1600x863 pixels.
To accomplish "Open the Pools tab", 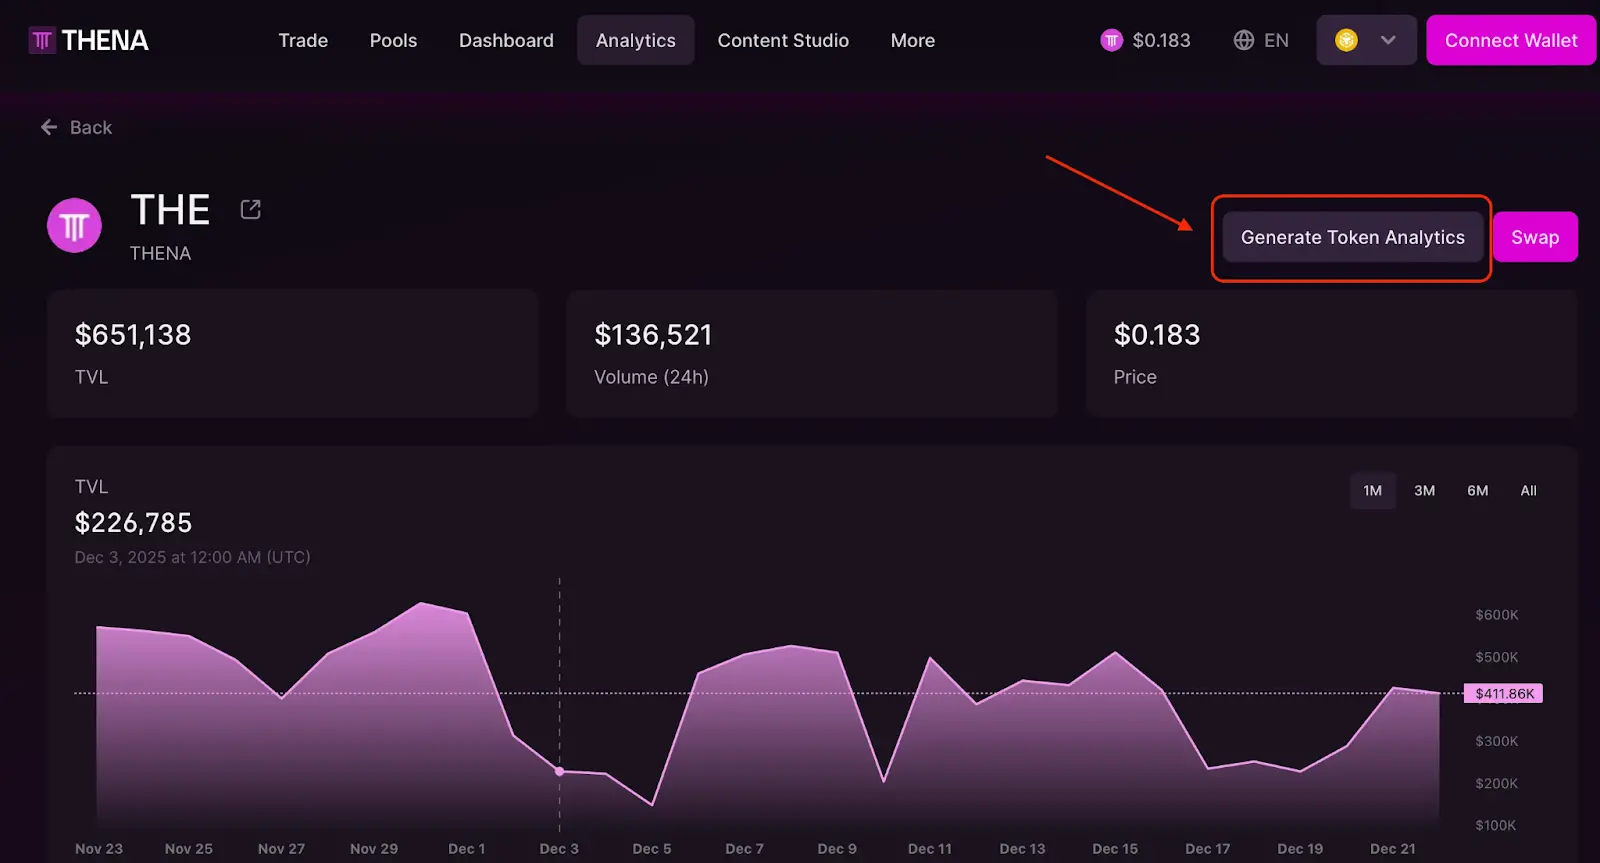I will pyautogui.click(x=393, y=40).
